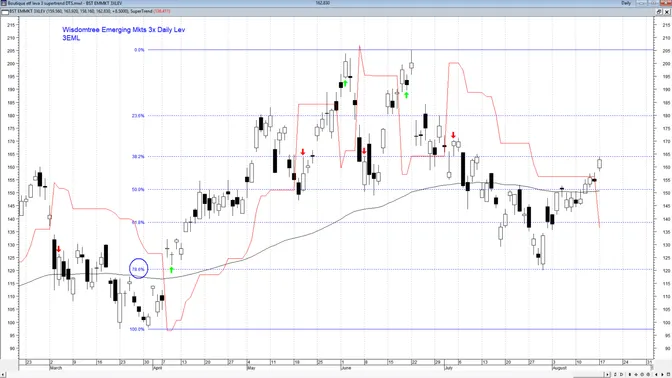Select the red sell arrow in mid May
The image size is (672, 378).
[x=303, y=152]
